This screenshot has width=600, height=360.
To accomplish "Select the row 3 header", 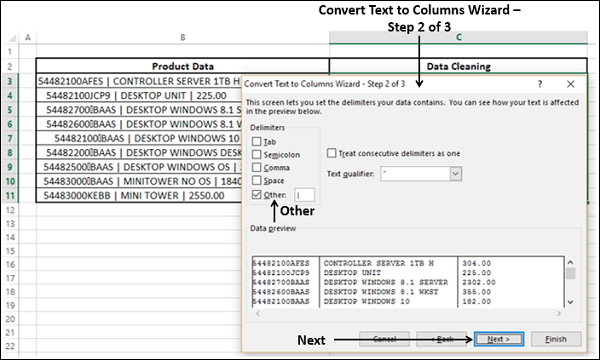I will click(x=10, y=81).
